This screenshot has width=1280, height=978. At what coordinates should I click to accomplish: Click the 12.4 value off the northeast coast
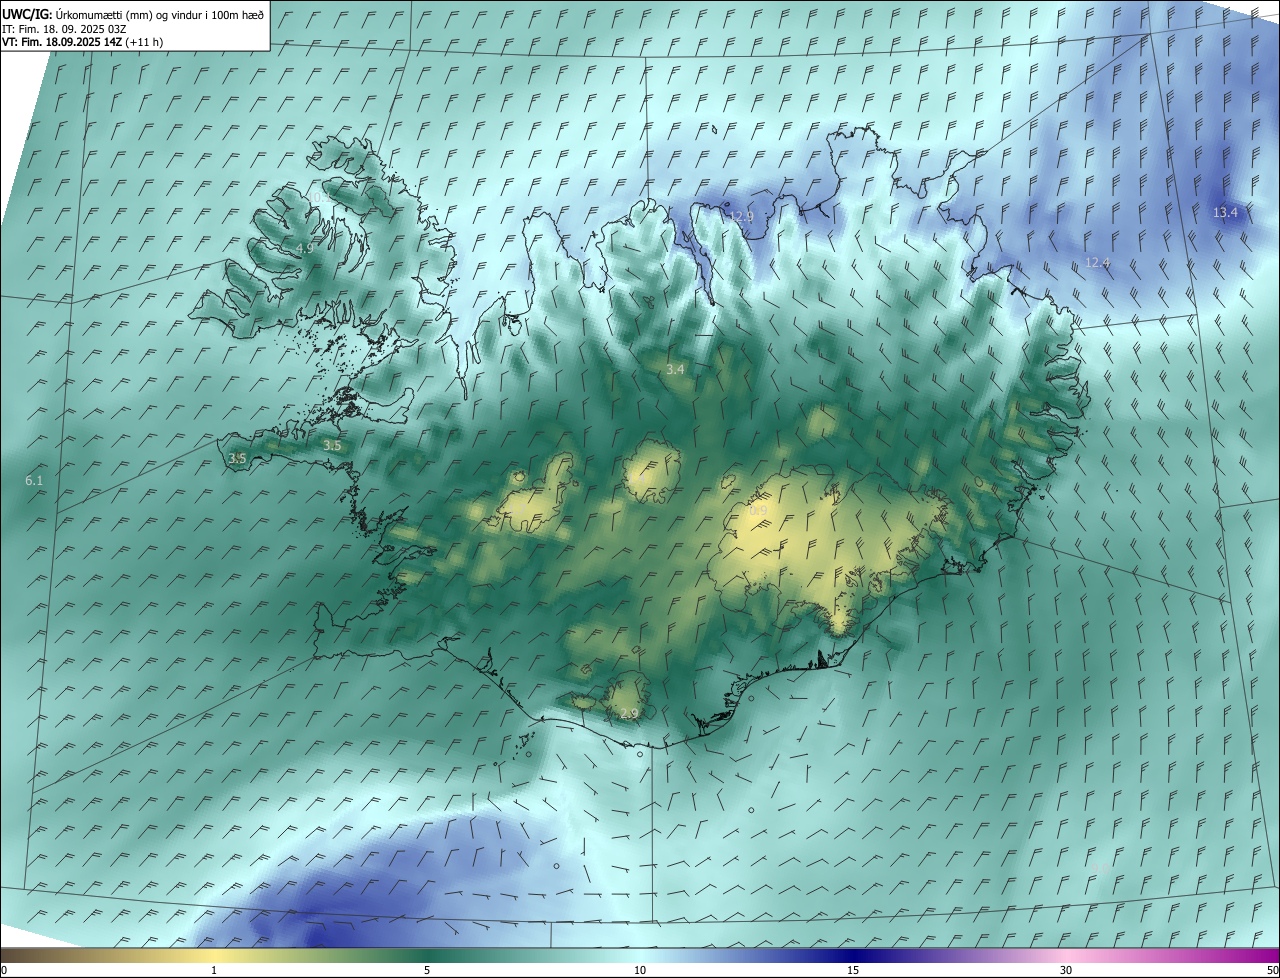pos(1097,263)
